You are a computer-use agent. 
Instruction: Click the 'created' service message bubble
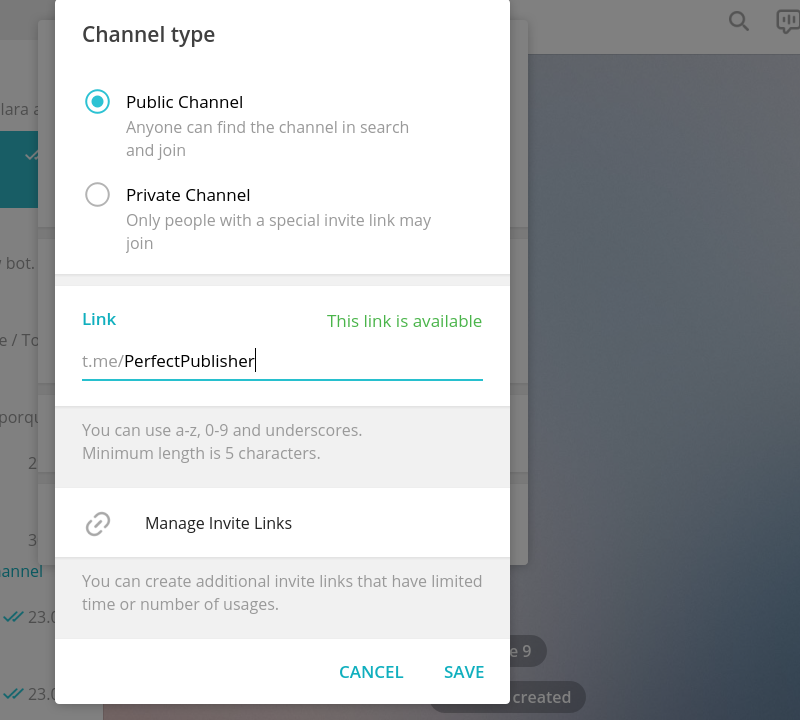(x=541, y=697)
